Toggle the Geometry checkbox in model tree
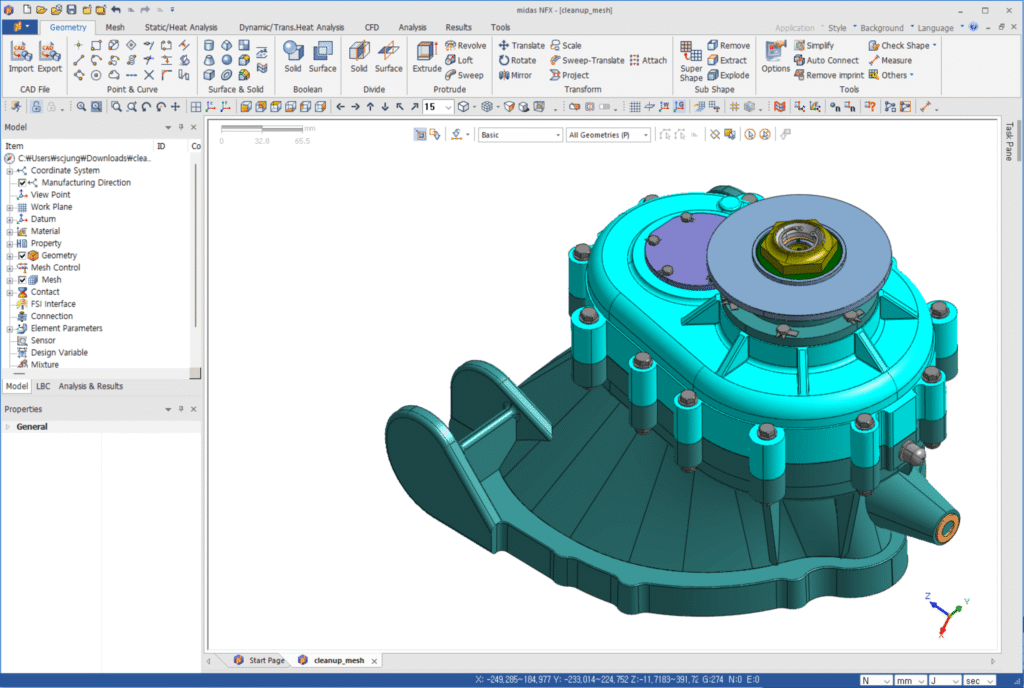The image size is (1024, 688). 22,256
